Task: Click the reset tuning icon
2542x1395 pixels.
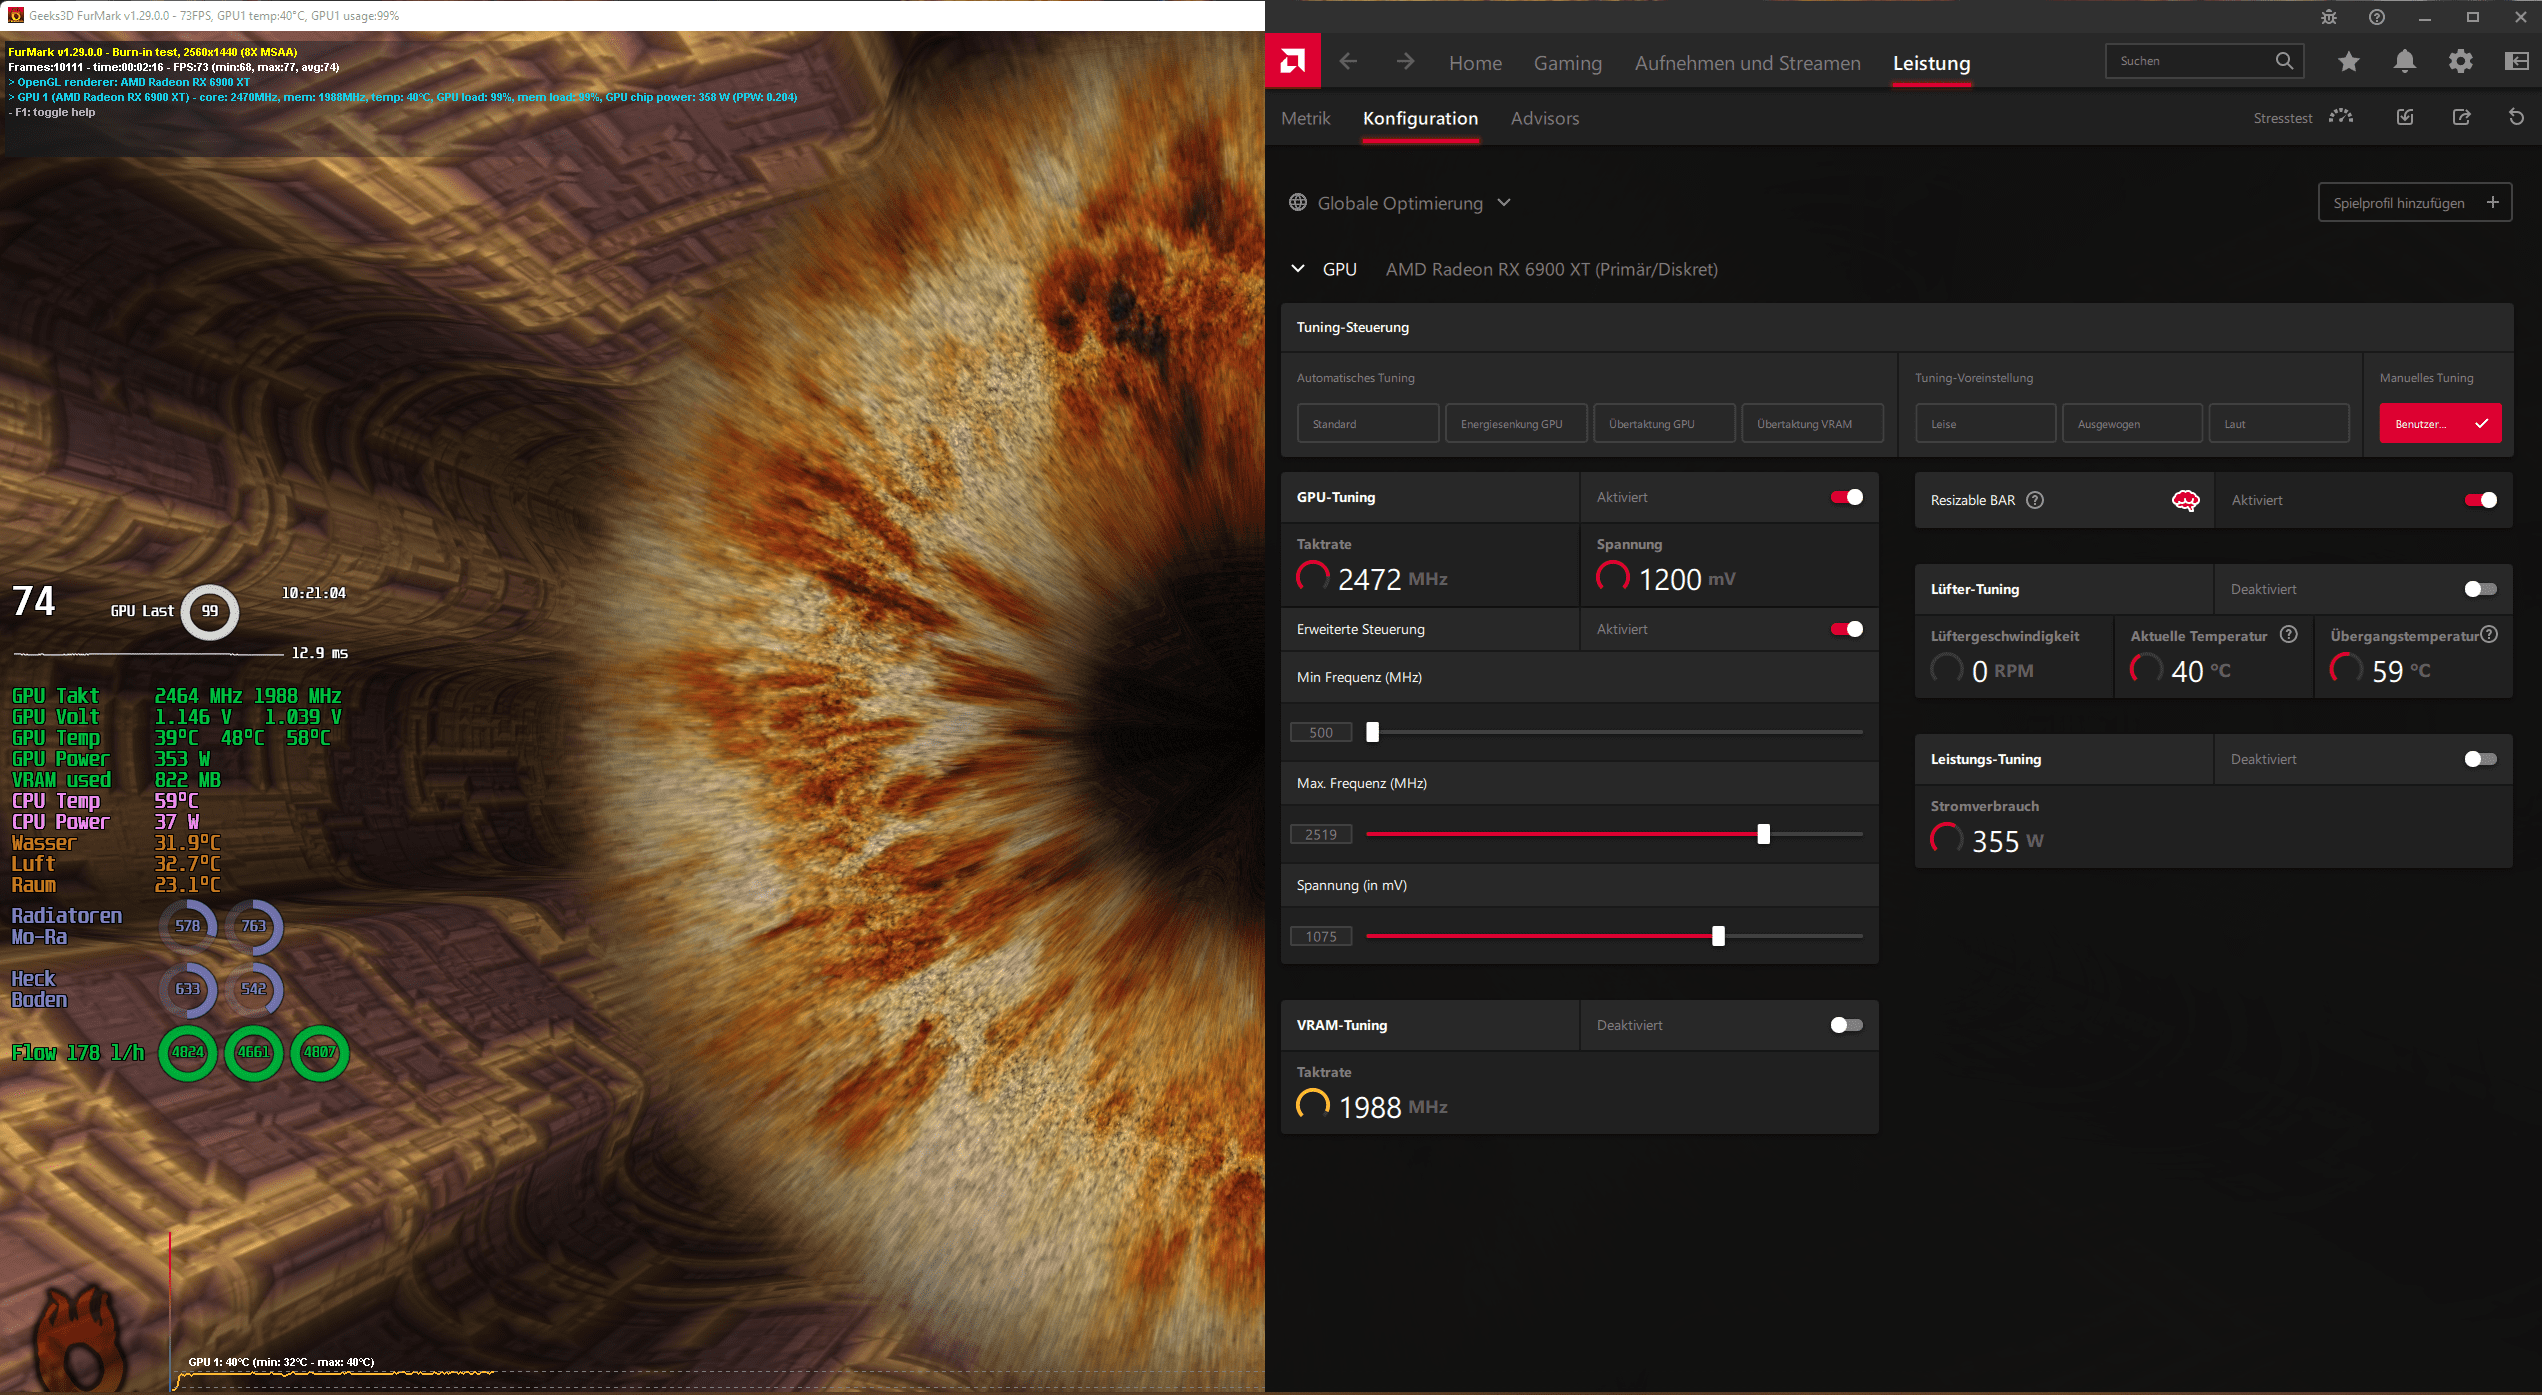Action: [2517, 117]
